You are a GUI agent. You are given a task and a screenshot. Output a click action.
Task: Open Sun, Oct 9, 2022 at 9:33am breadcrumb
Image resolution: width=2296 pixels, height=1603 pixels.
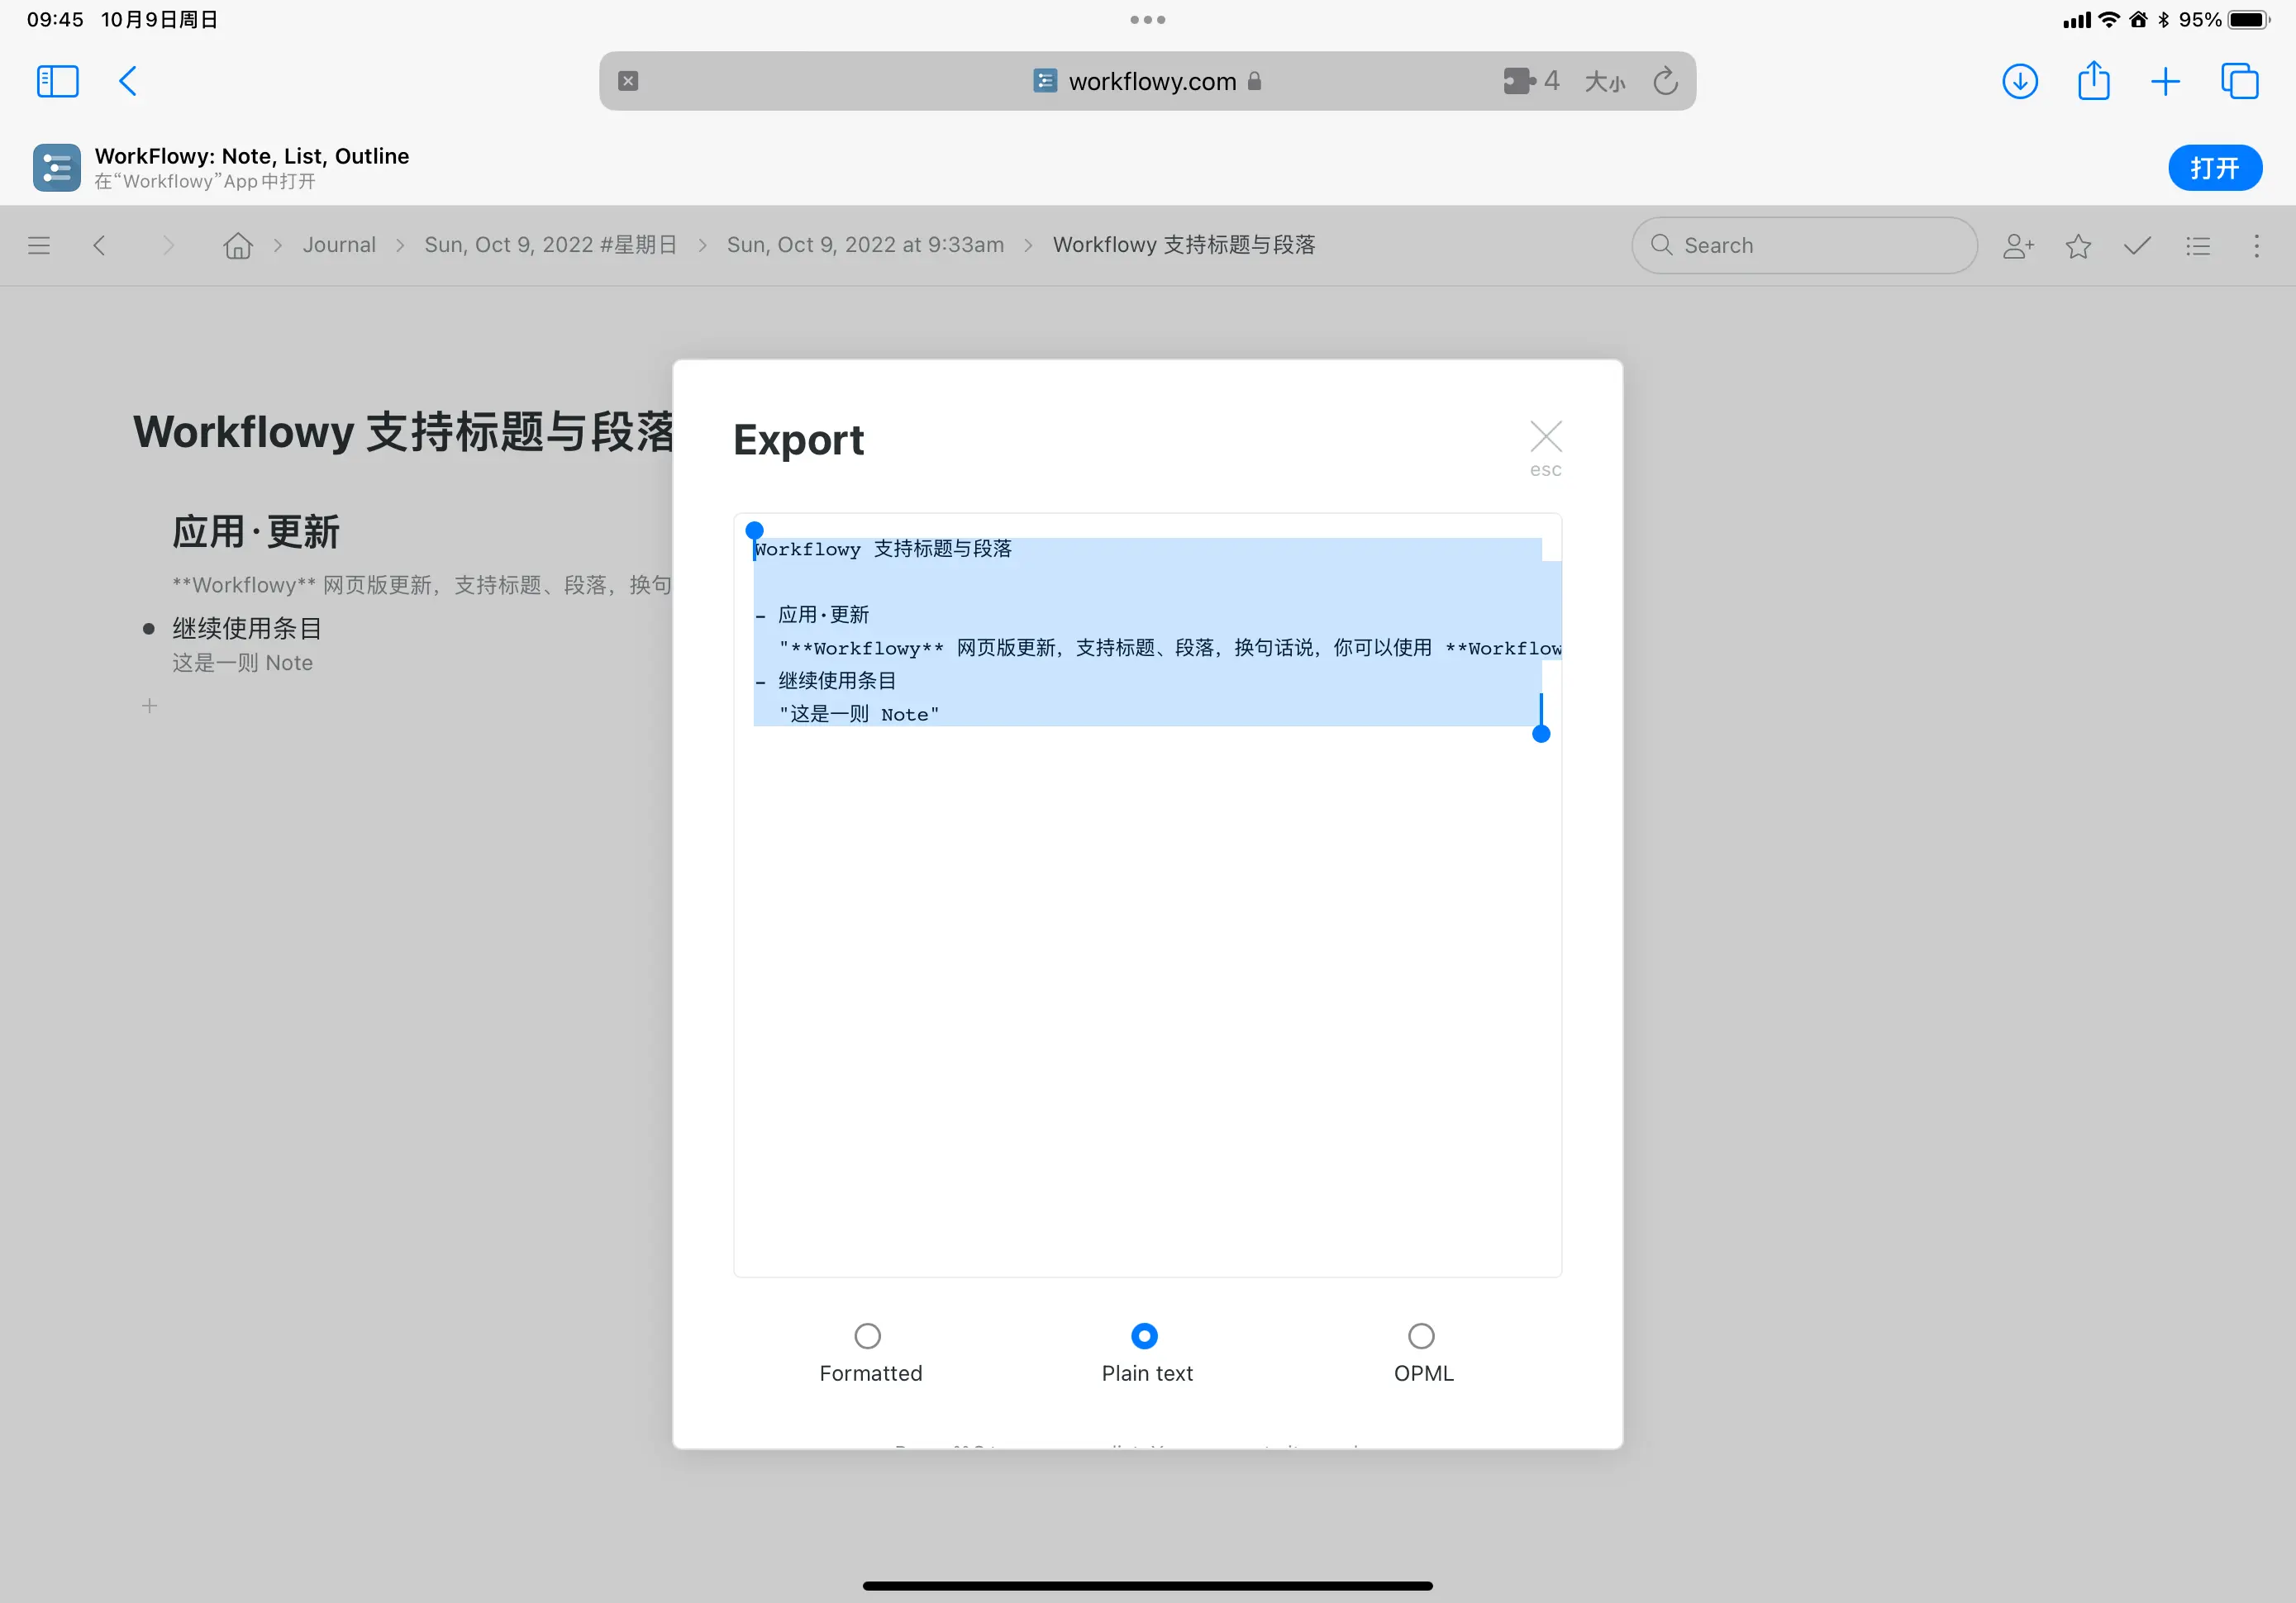pos(865,245)
